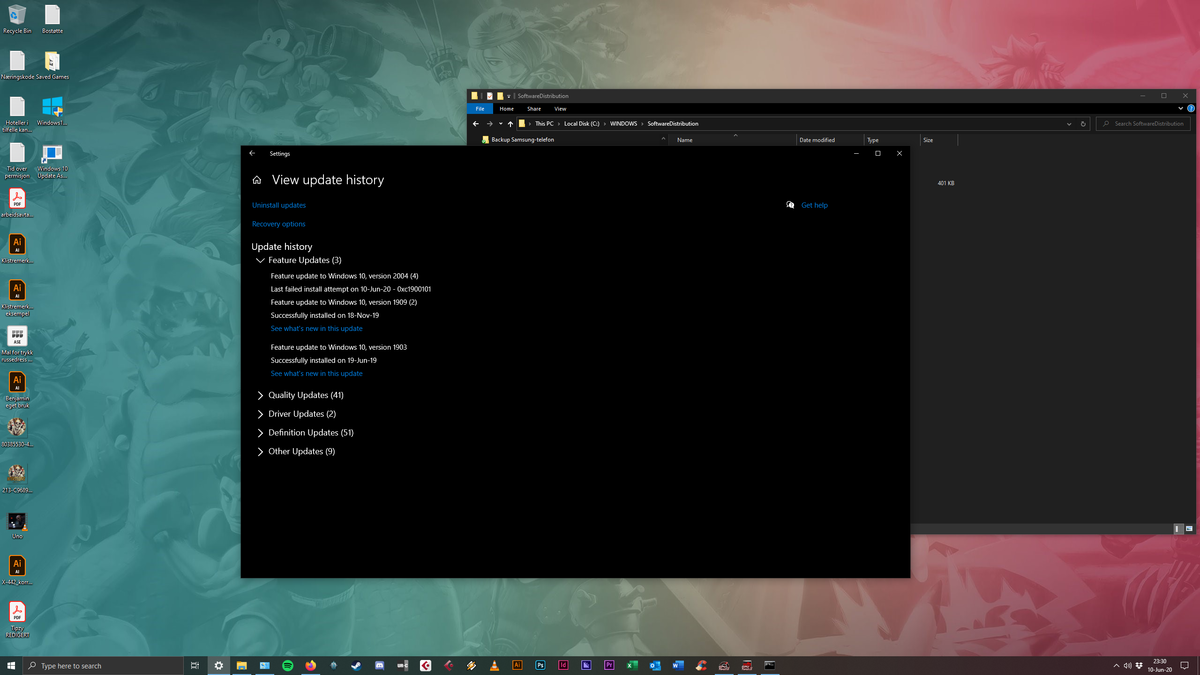Expand Definition Updates (51)
This screenshot has width=1200, height=675.
coord(305,433)
